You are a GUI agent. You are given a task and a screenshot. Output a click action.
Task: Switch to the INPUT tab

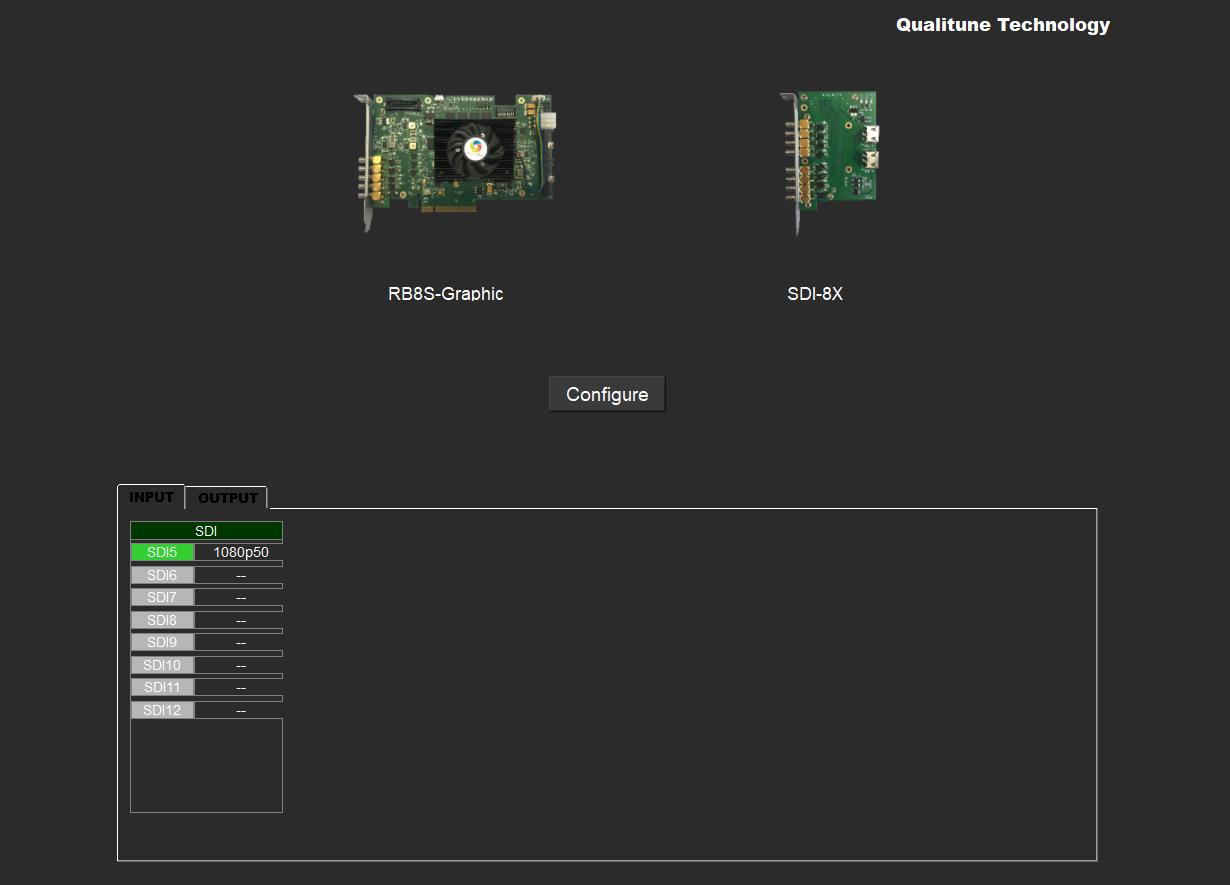coord(151,497)
